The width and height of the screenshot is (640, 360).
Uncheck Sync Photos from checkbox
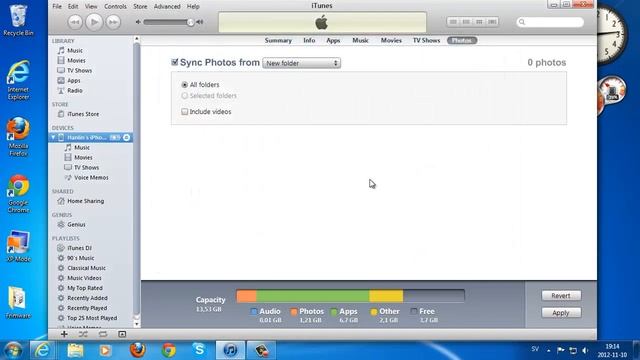[175, 62]
